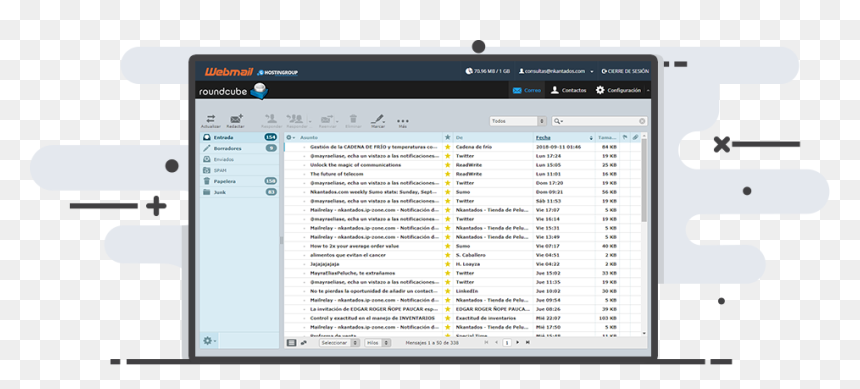Image resolution: width=860 pixels, height=389 pixels.
Task: Click CIERRE DE SESIÓN logout link
Action: 625,71
